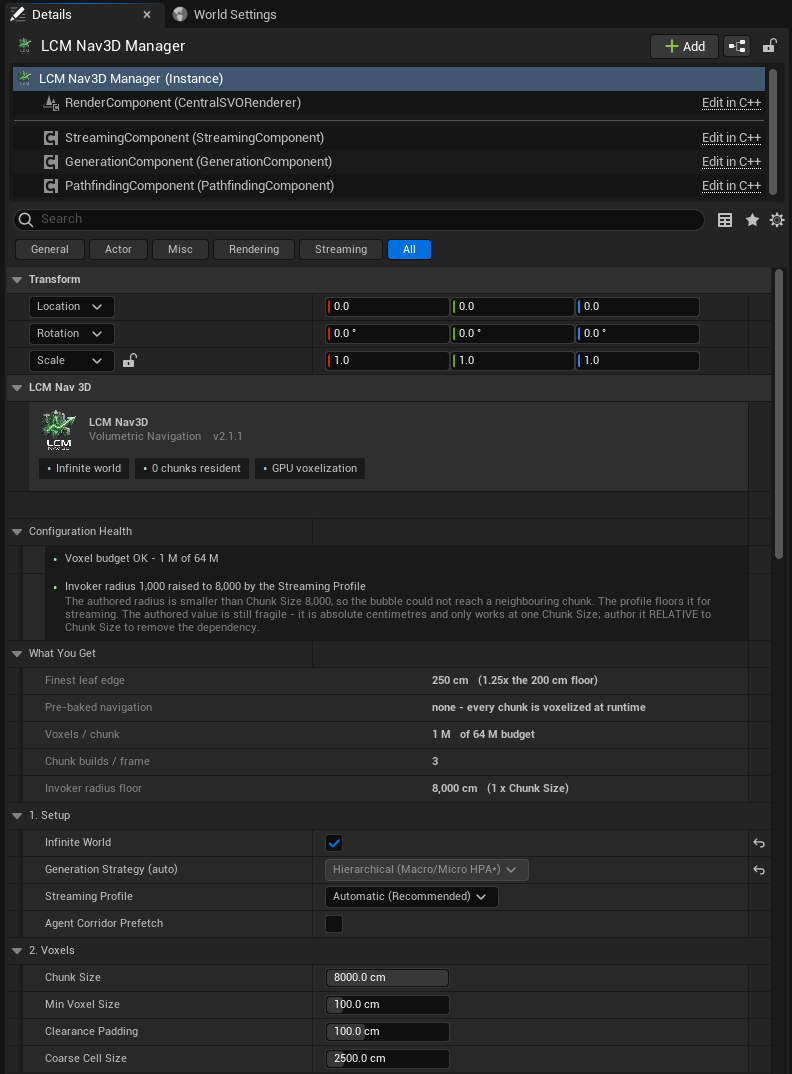The width and height of the screenshot is (792, 1074).
Task: Click the Clearance Padding slider field
Action: click(x=387, y=1032)
